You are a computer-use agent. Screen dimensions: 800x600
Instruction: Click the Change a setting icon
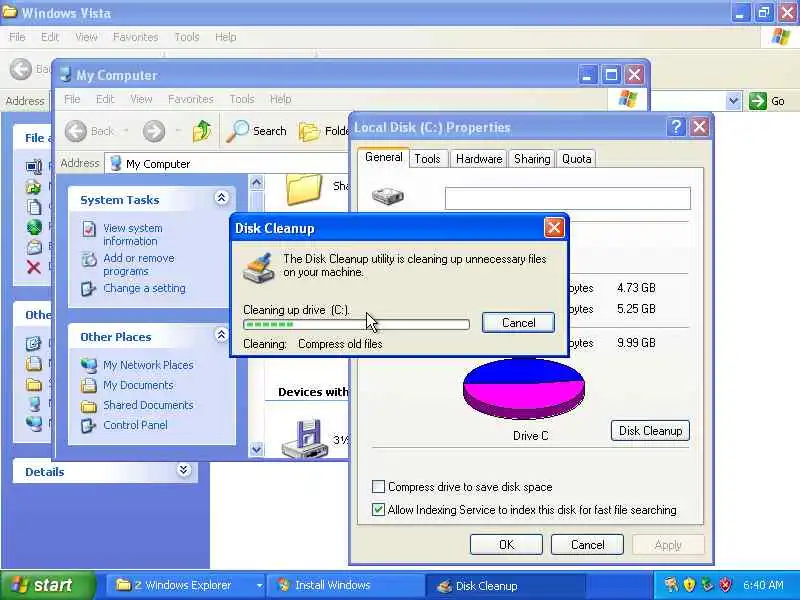[x=88, y=289]
